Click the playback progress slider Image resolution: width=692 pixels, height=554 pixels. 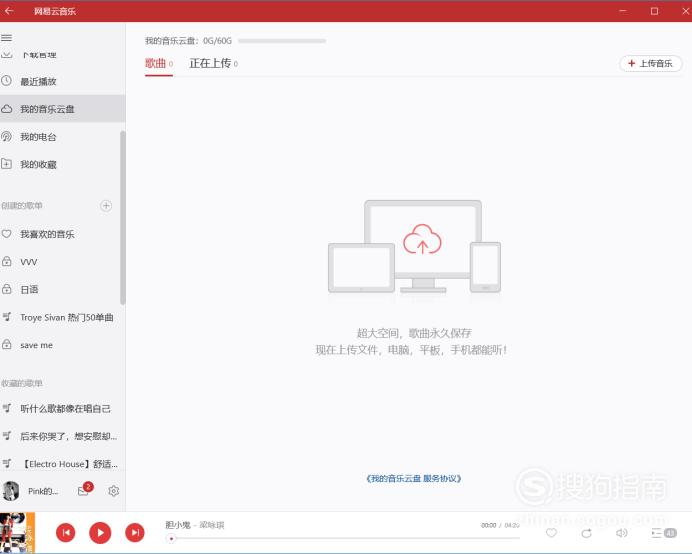343,539
